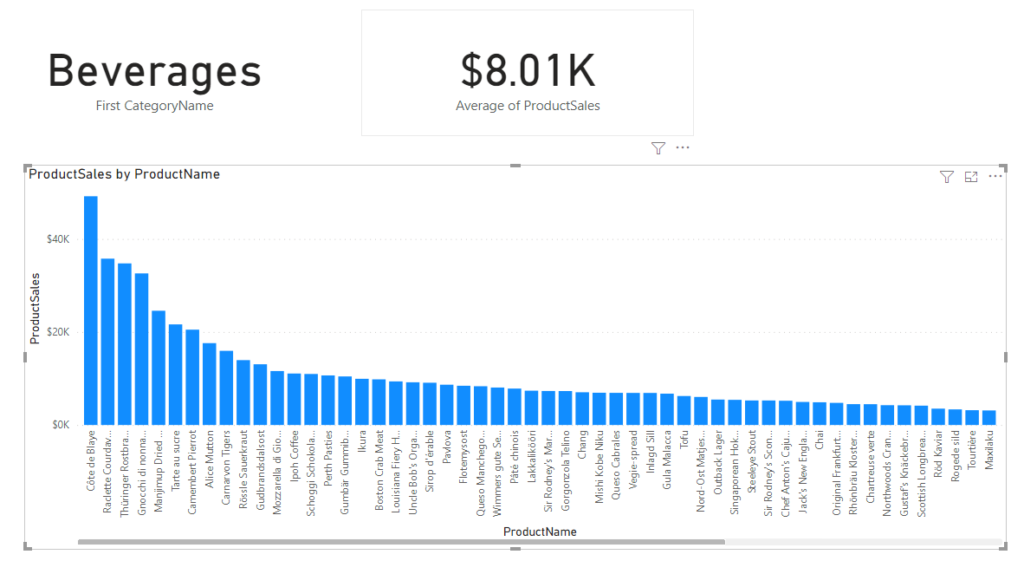Click the Thüringer Rostbratwurst bar
The image size is (1024, 574).
coord(125,345)
